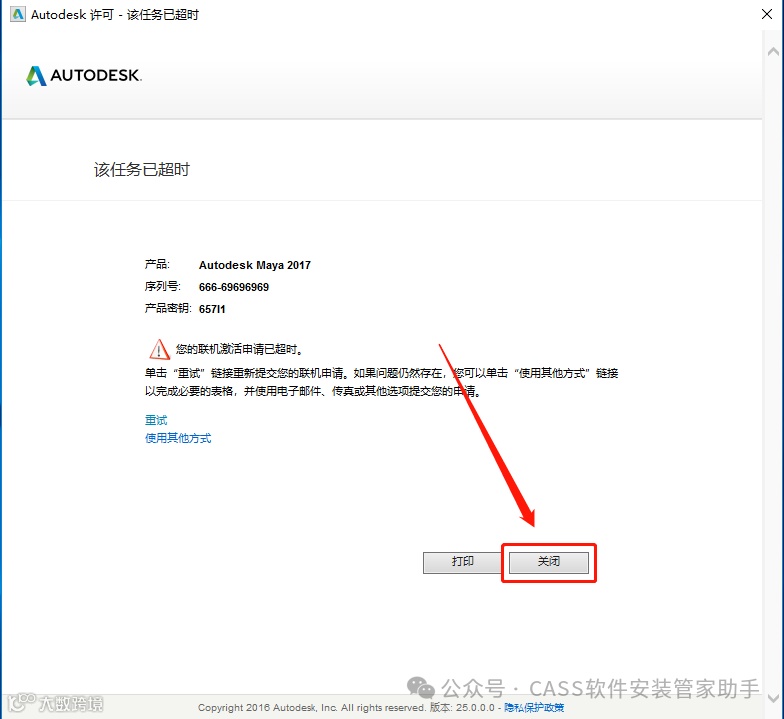Image resolution: width=784 pixels, height=719 pixels.
Task: Click the Autodesk title bar app icon
Action: pyautogui.click(x=18, y=14)
